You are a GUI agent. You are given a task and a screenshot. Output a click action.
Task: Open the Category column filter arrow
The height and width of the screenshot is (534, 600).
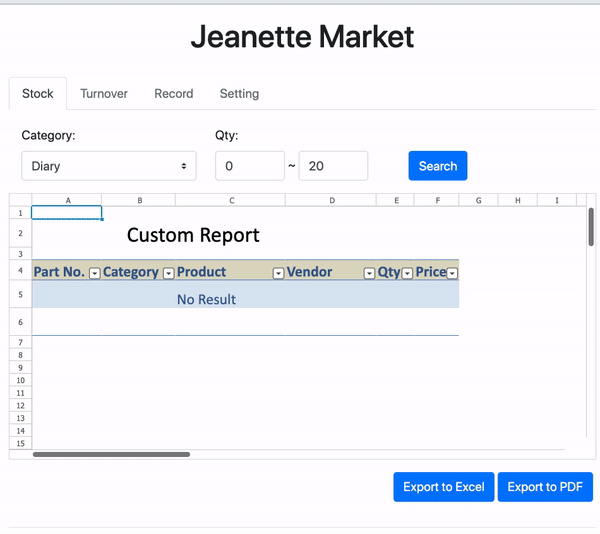point(168,273)
